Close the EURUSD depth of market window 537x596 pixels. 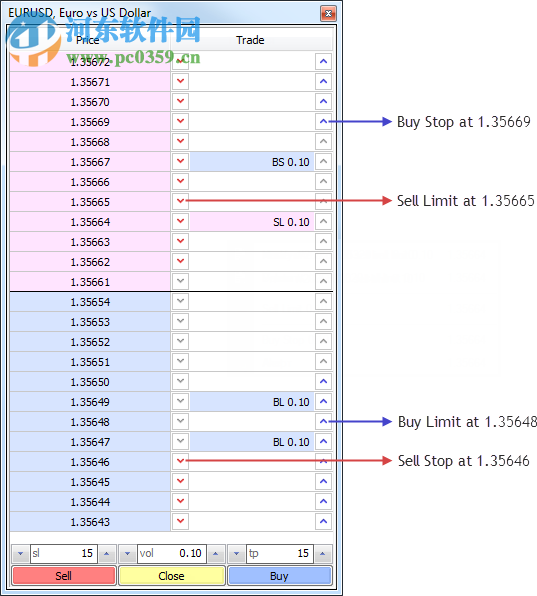pyautogui.click(x=328, y=14)
